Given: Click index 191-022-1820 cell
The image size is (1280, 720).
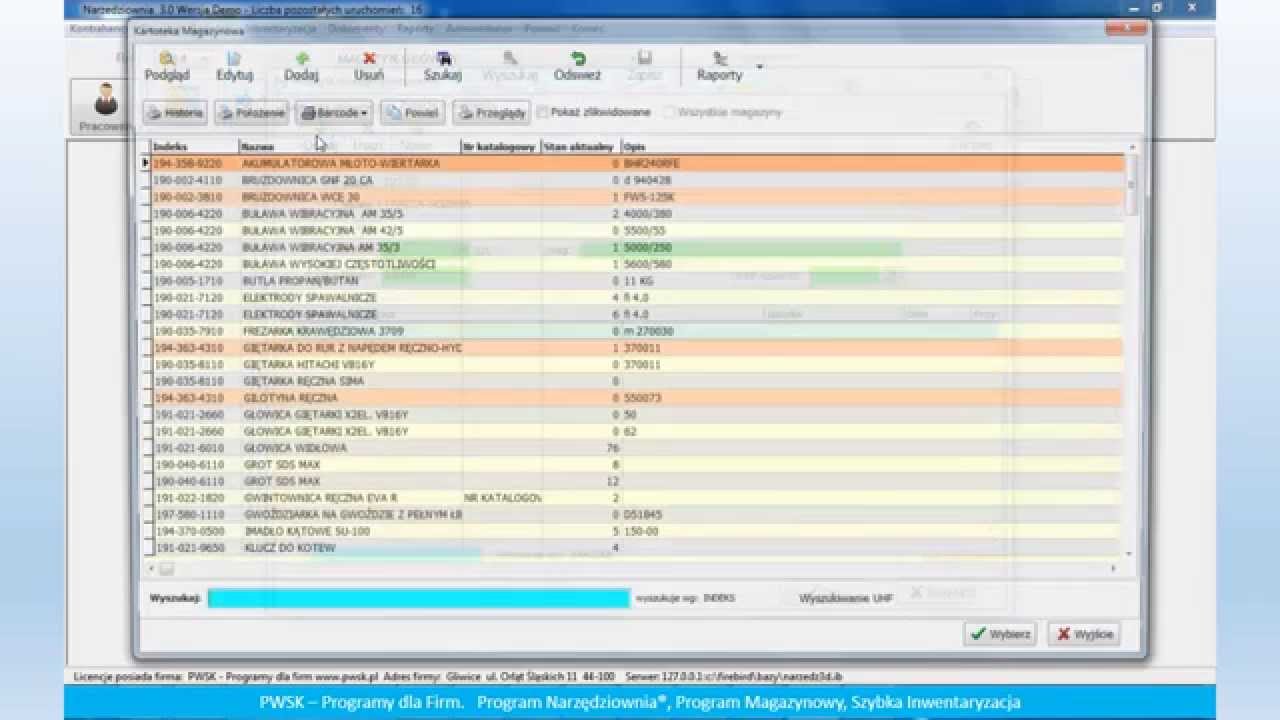Looking at the screenshot, I should 195,498.
